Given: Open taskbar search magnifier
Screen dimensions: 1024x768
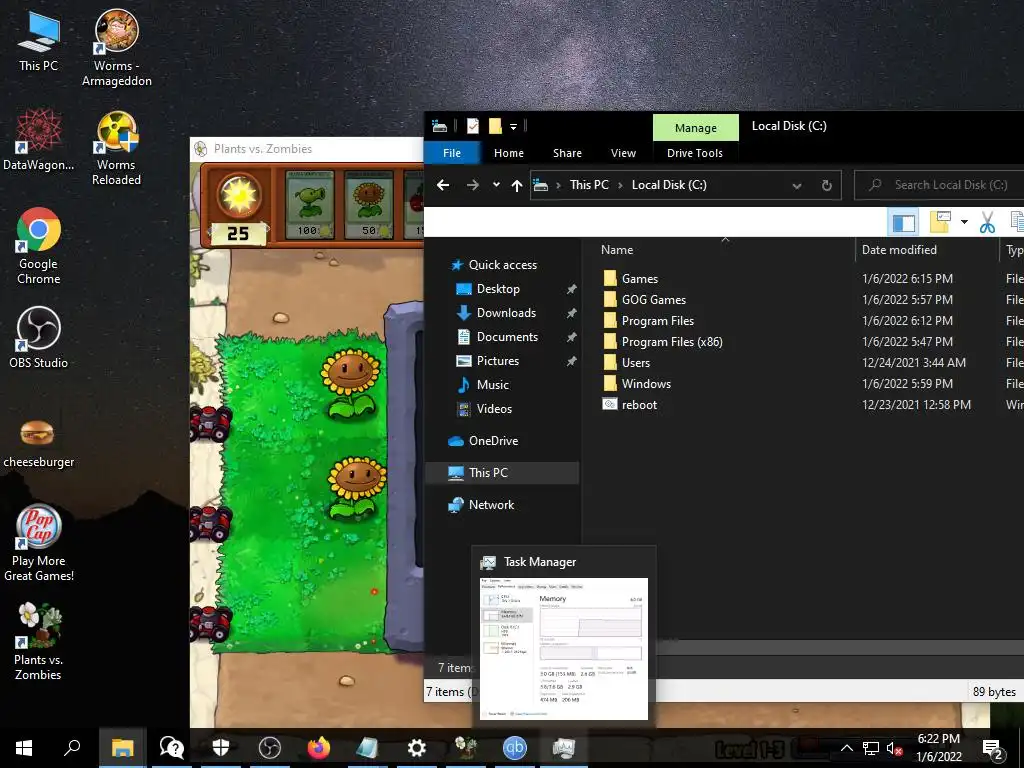Looking at the screenshot, I should (x=72, y=748).
